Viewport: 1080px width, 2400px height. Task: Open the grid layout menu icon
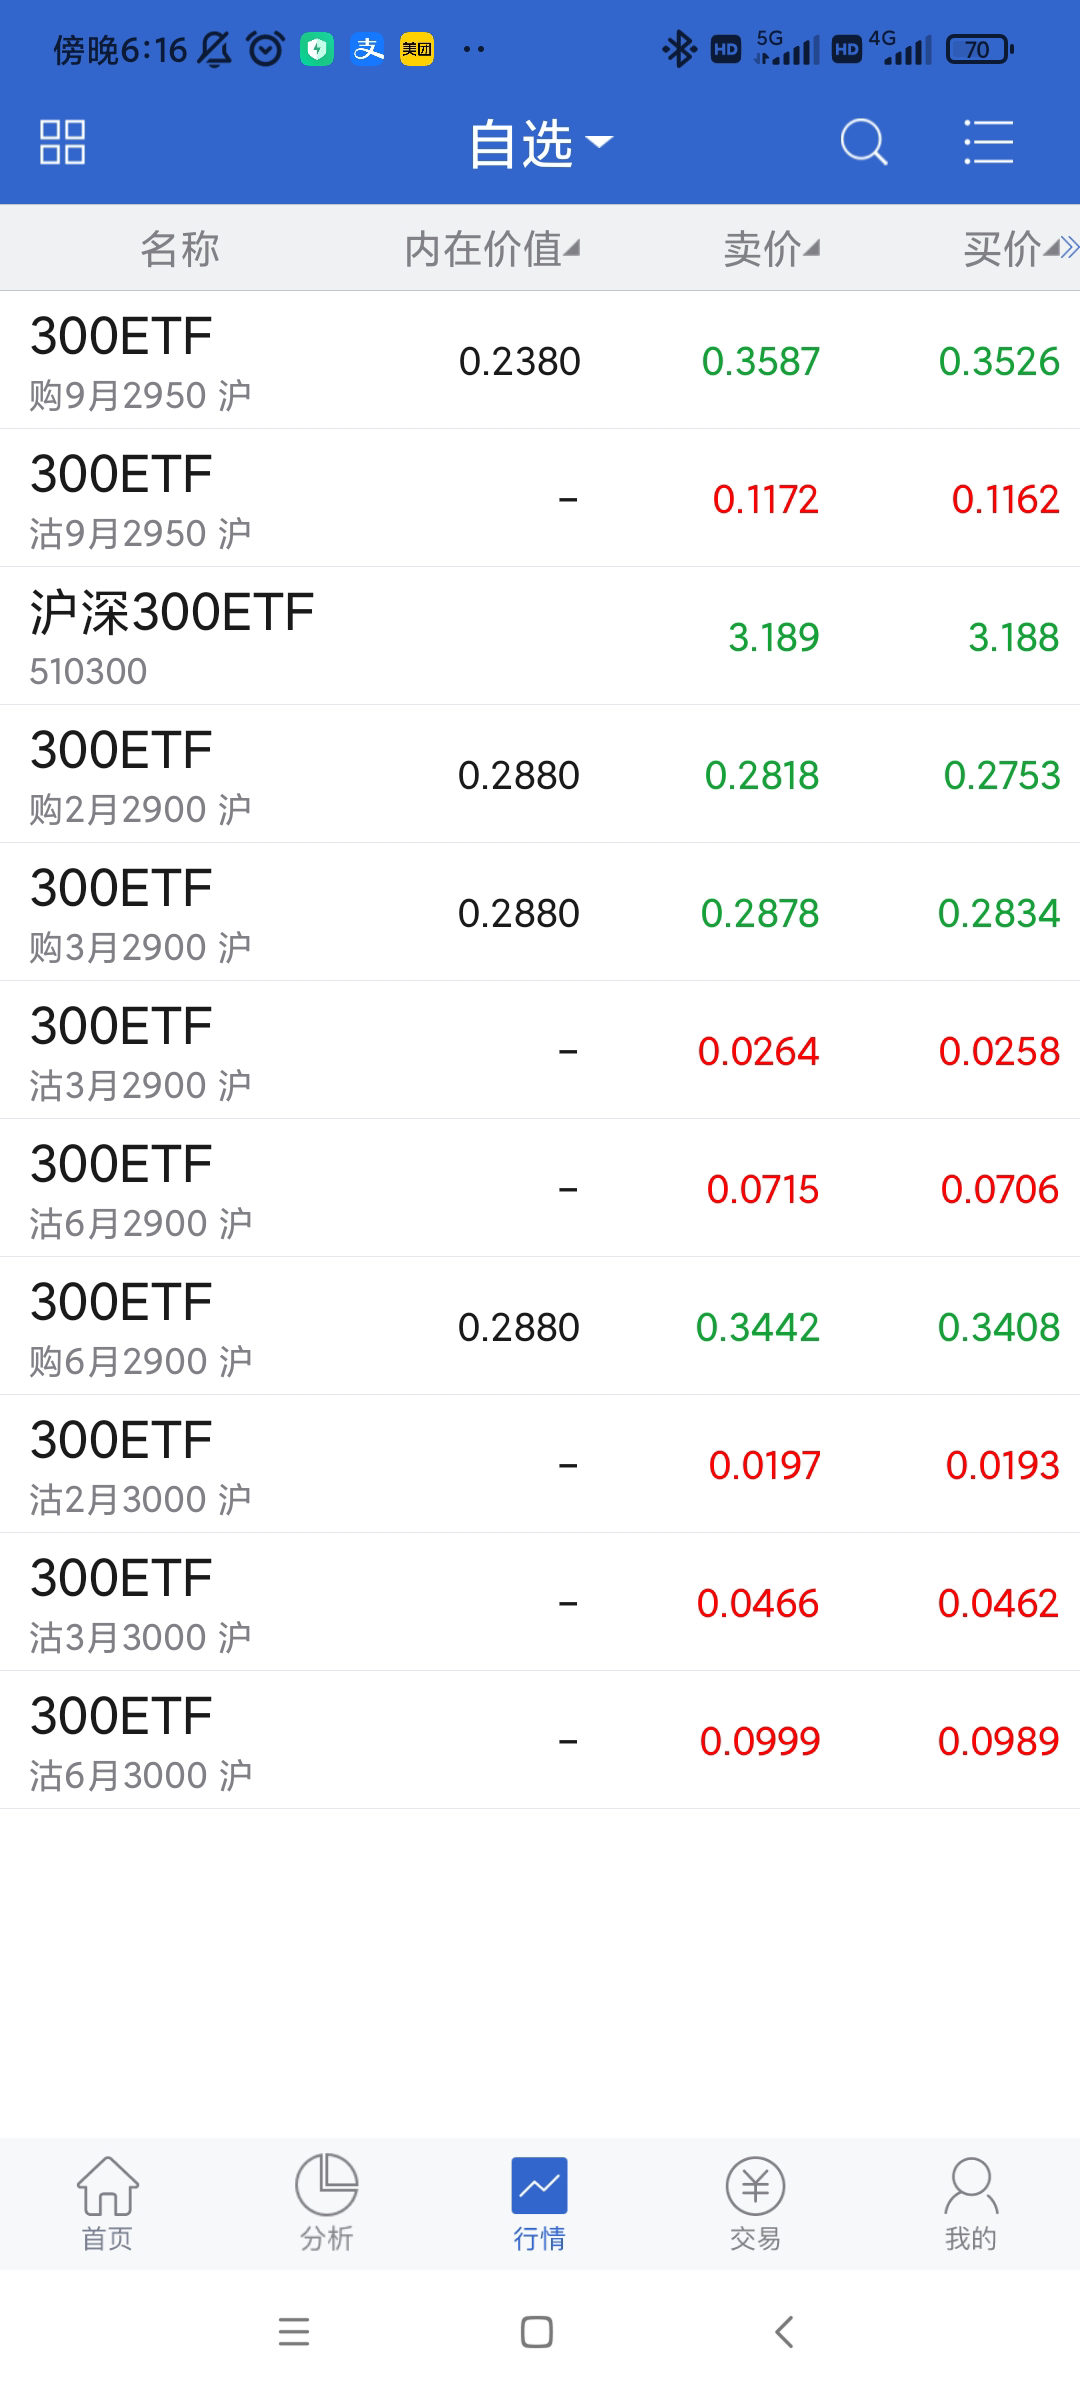[x=62, y=142]
